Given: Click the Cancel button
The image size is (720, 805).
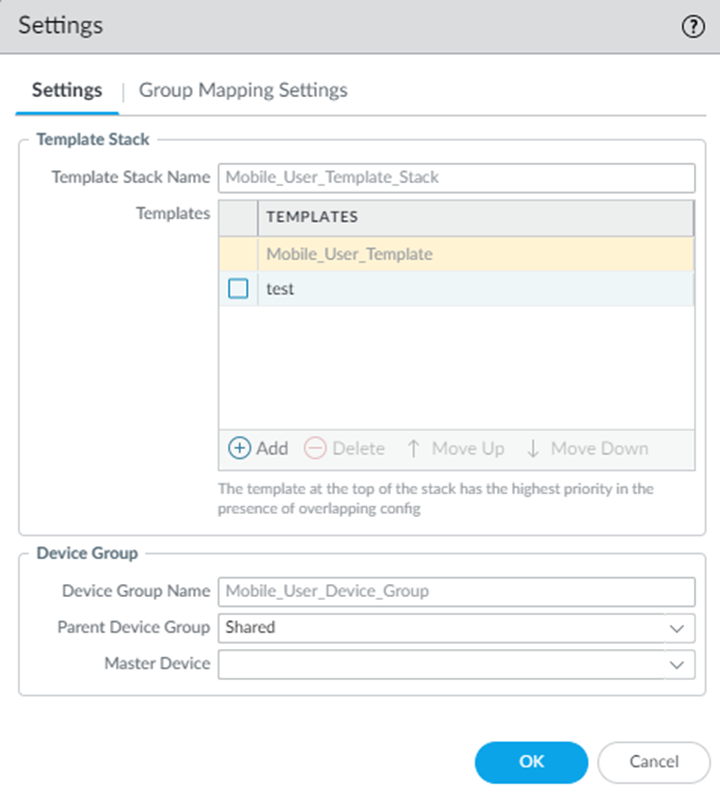Looking at the screenshot, I should (x=654, y=762).
